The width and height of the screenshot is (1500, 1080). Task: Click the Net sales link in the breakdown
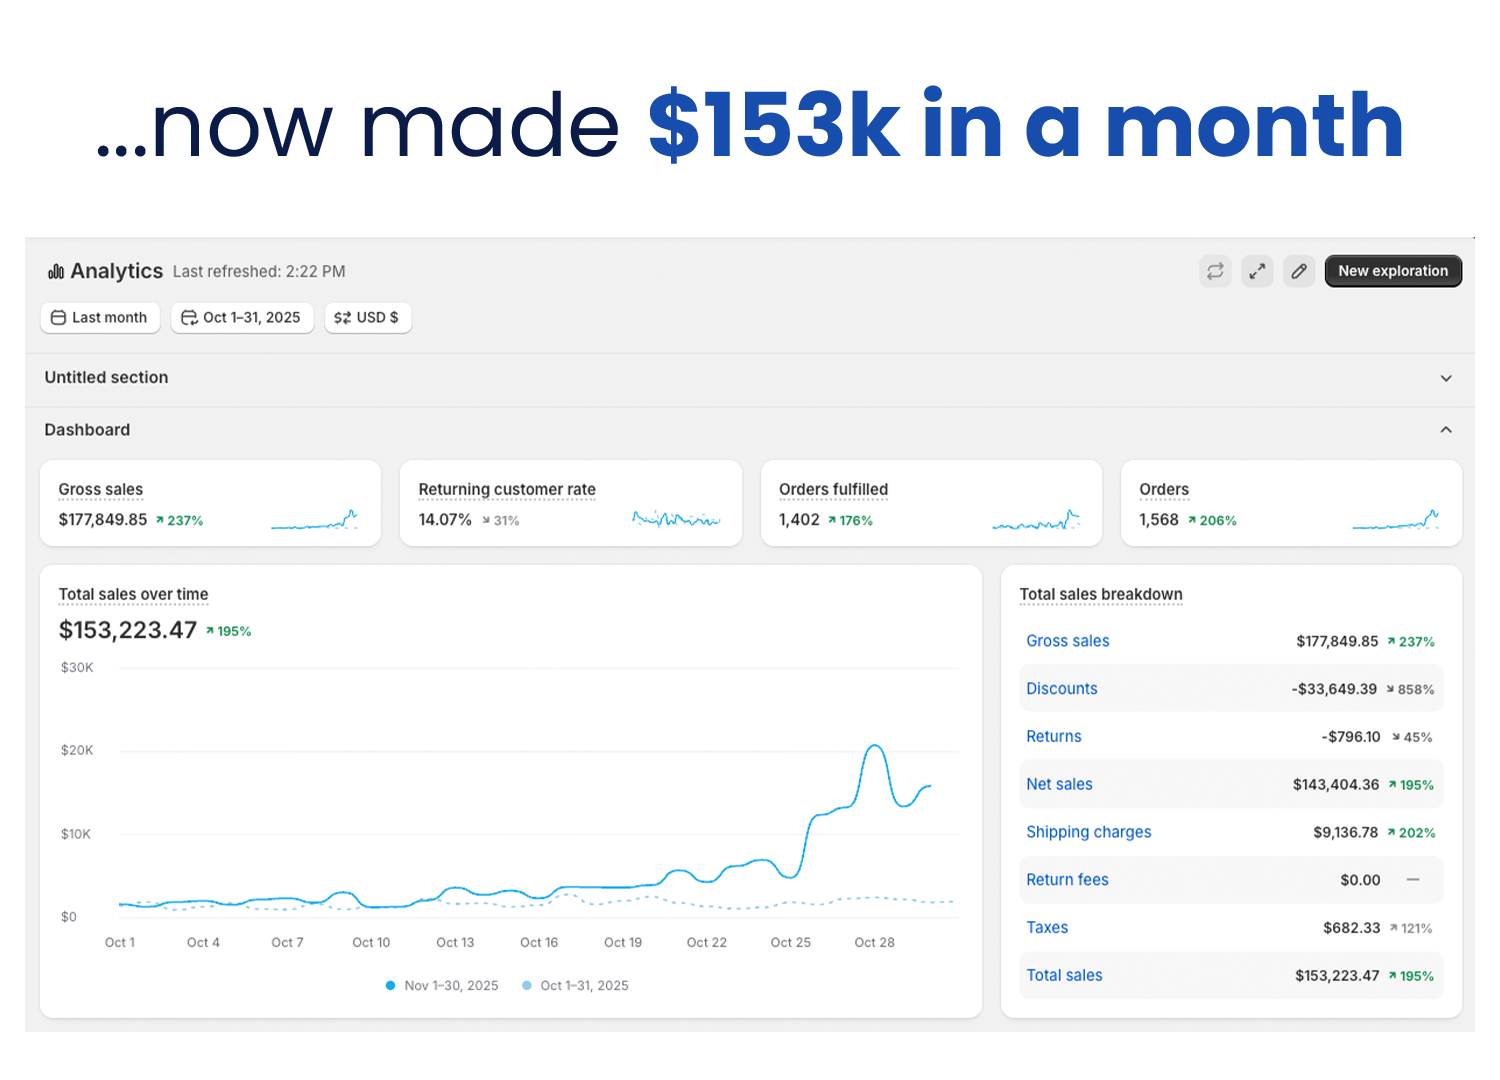1060,785
